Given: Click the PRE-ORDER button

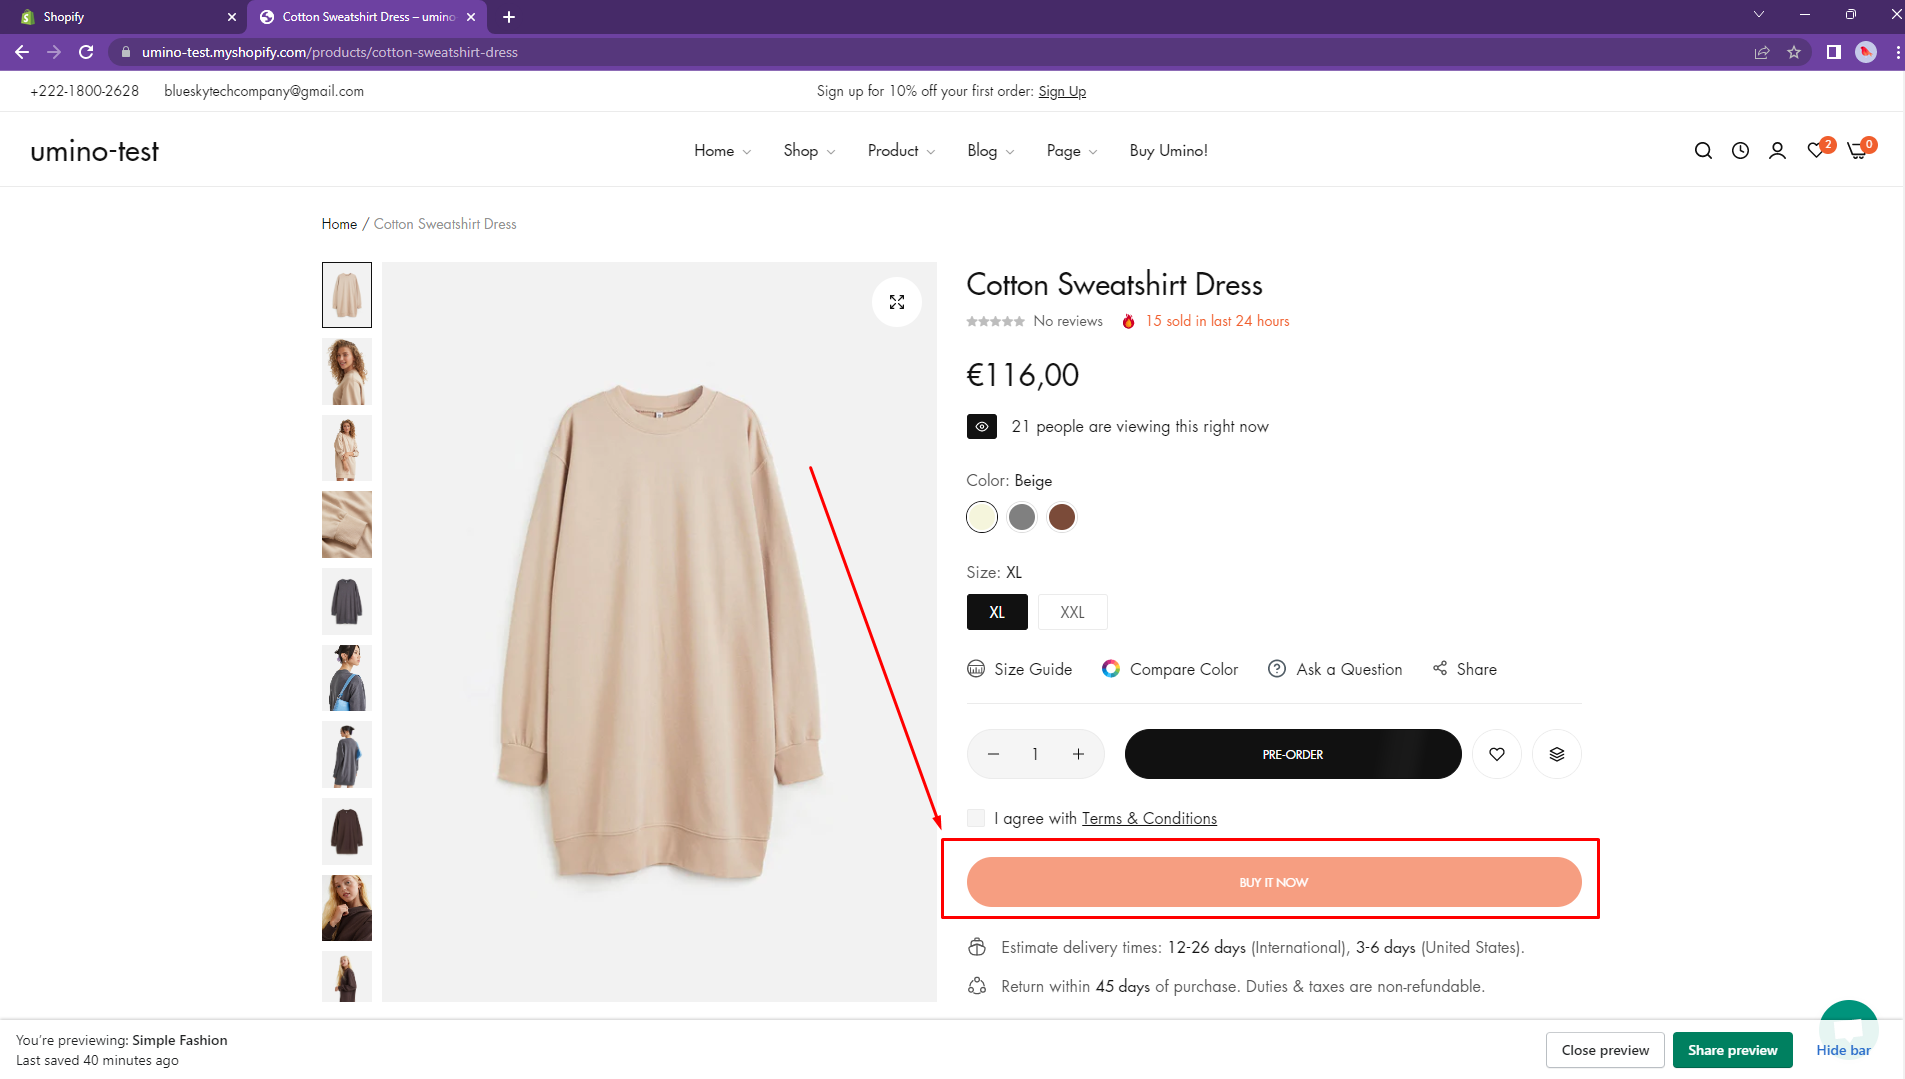Looking at the screenshot, I should [x=1292, y=754].
